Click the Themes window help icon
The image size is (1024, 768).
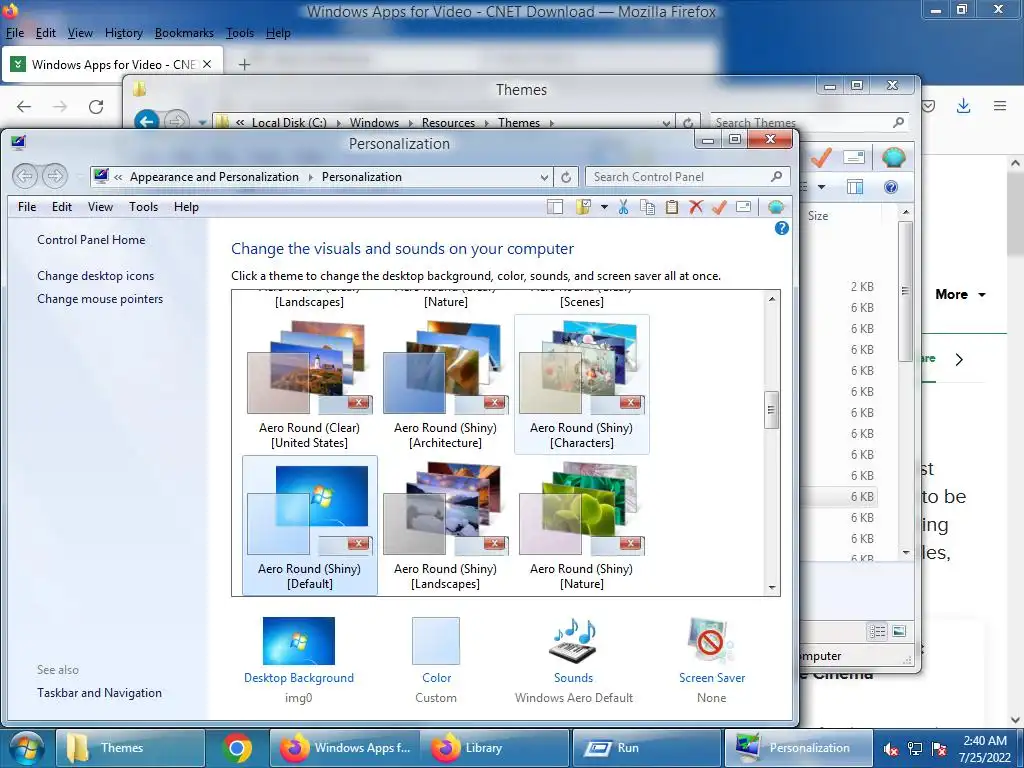[x=891, y=187]
